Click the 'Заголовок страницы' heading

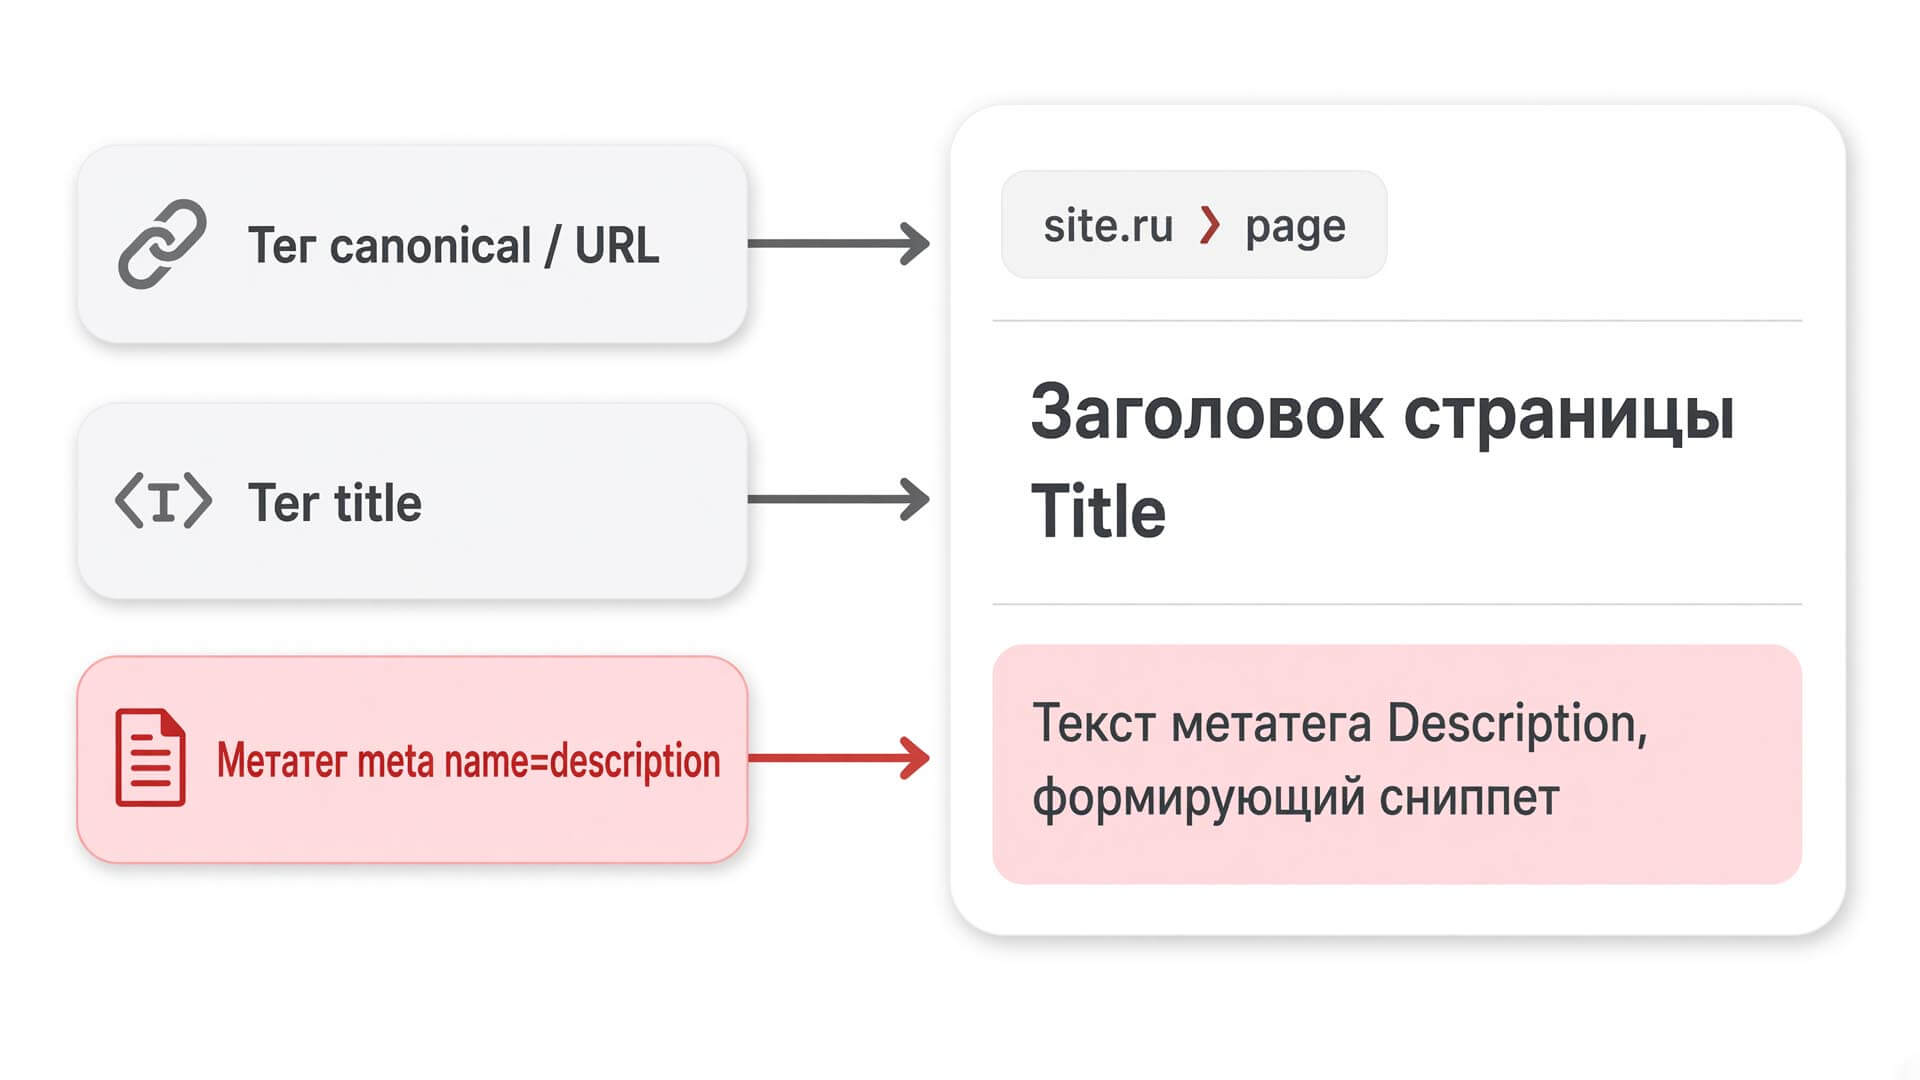[x=1382, y=414]
